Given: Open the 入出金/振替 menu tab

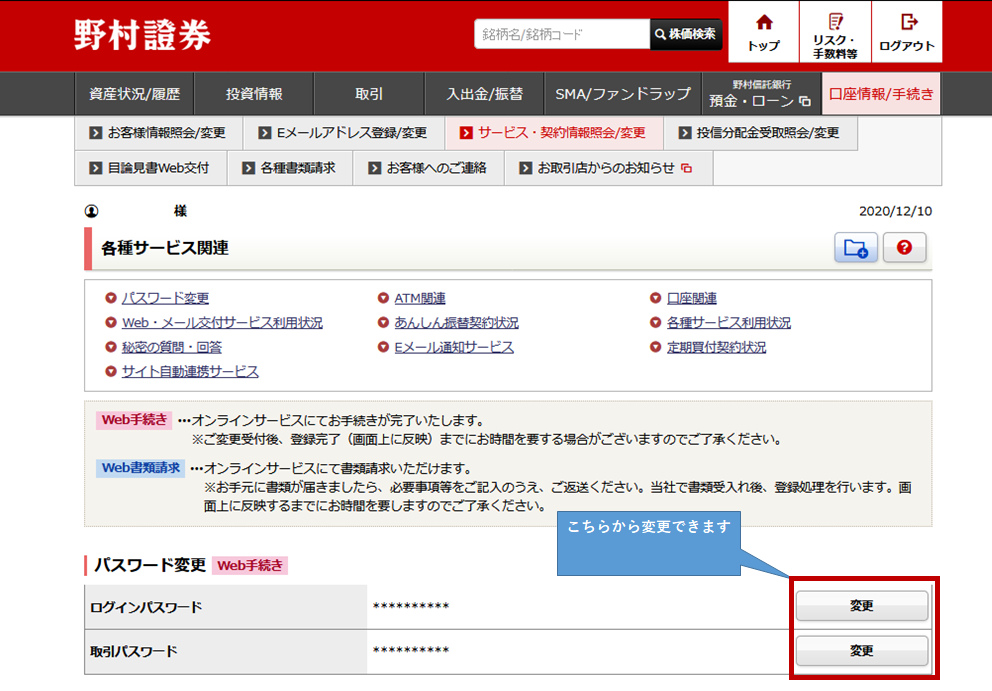Looking at the screenshot, I should click(485, 94).
